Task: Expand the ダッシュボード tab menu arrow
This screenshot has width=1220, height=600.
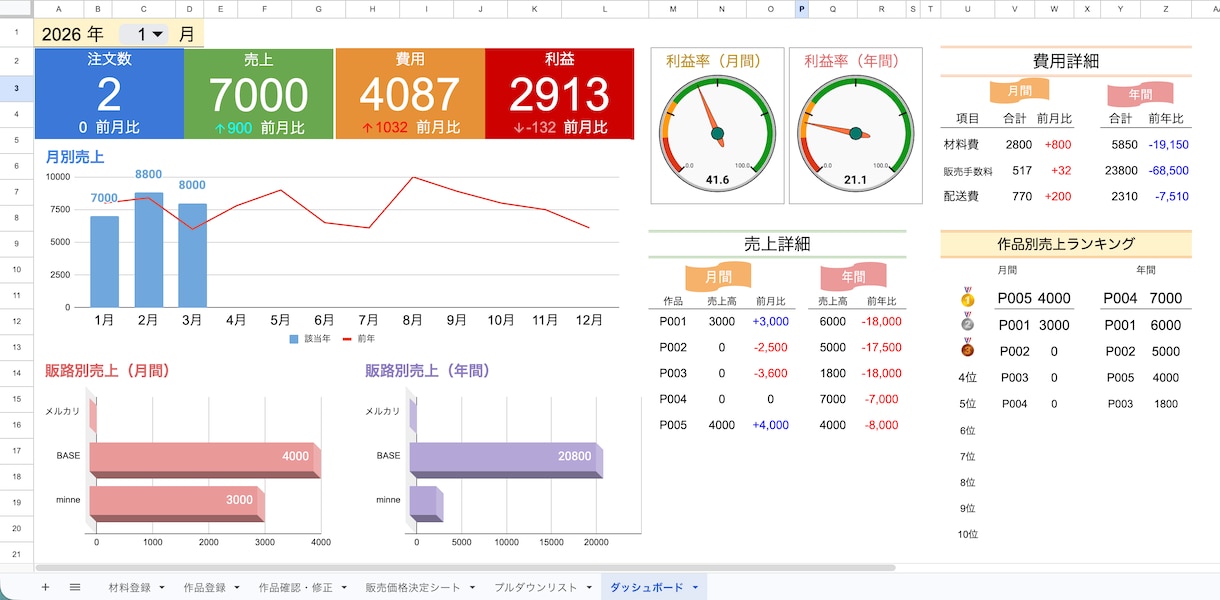Action: 695,587
